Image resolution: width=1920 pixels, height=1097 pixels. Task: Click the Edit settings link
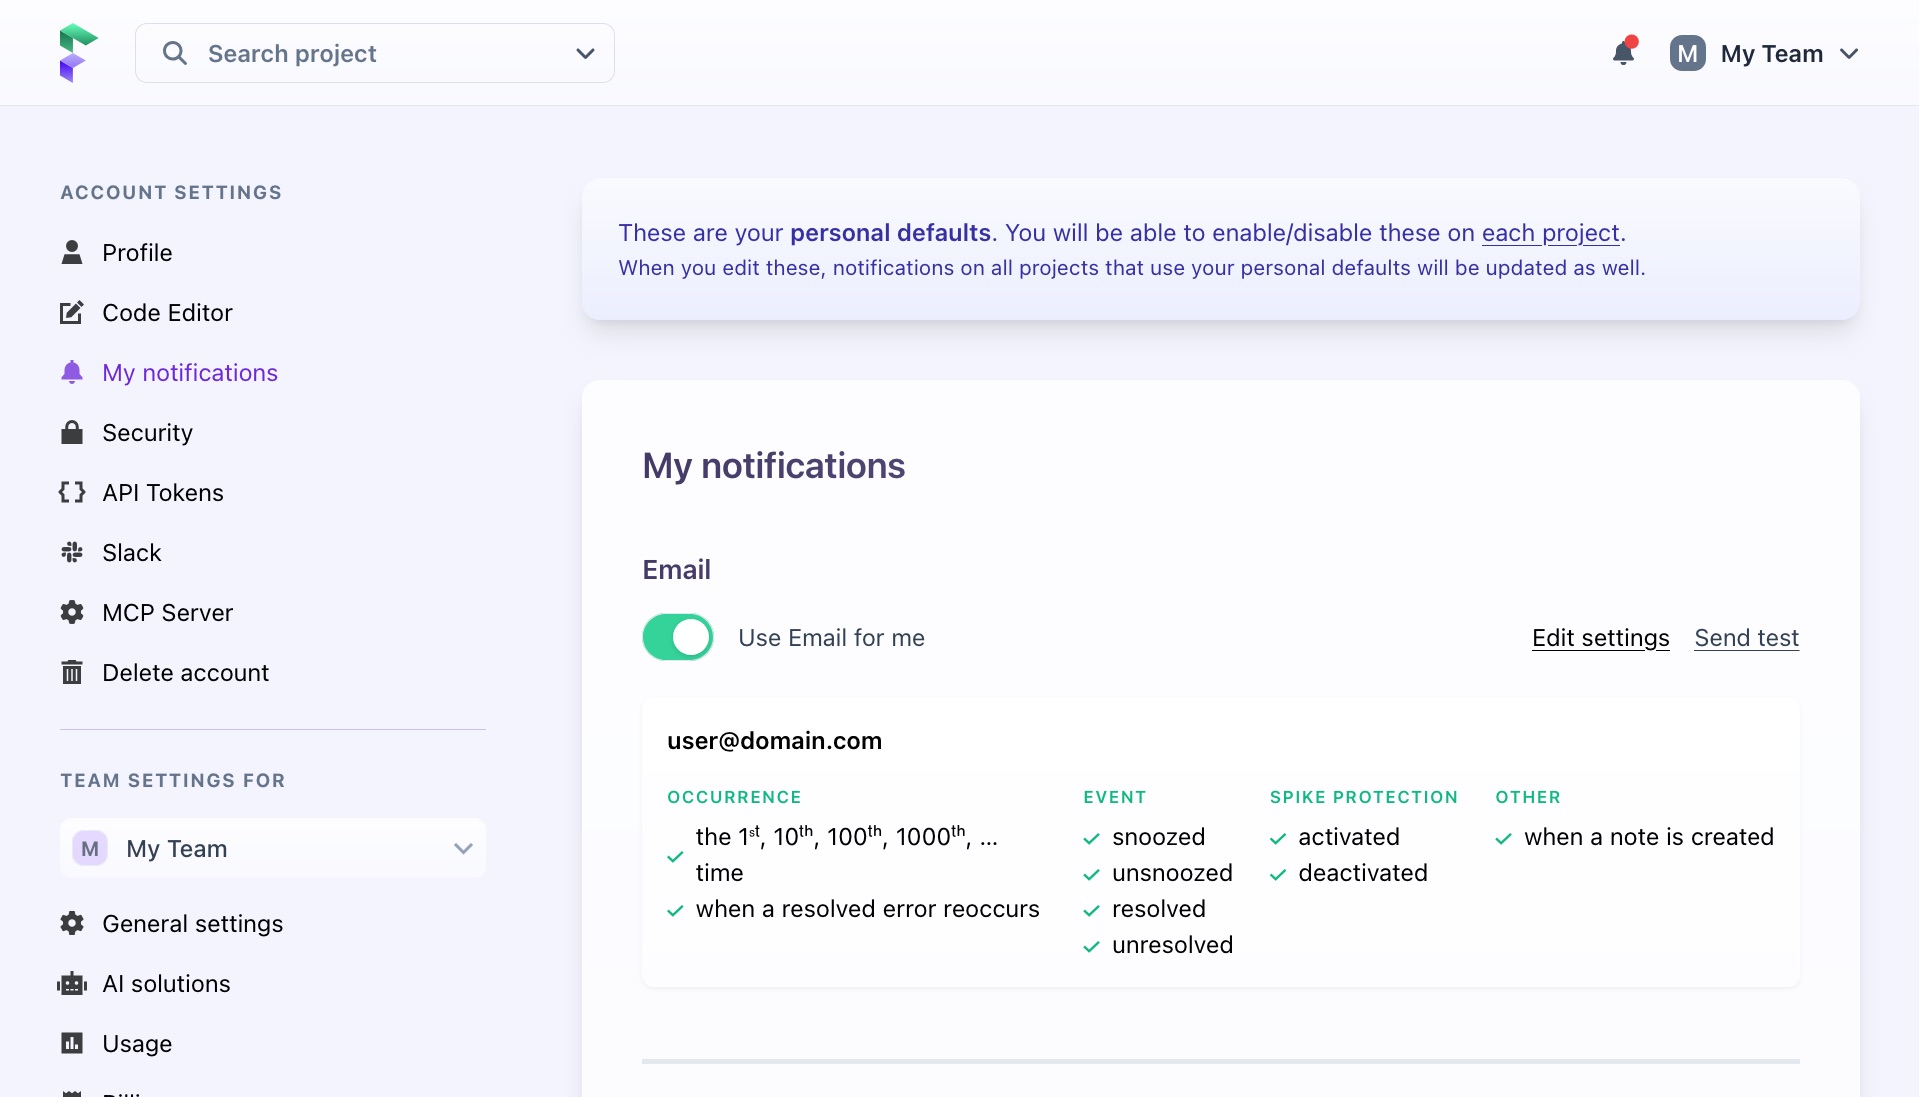click(1600, 638)
